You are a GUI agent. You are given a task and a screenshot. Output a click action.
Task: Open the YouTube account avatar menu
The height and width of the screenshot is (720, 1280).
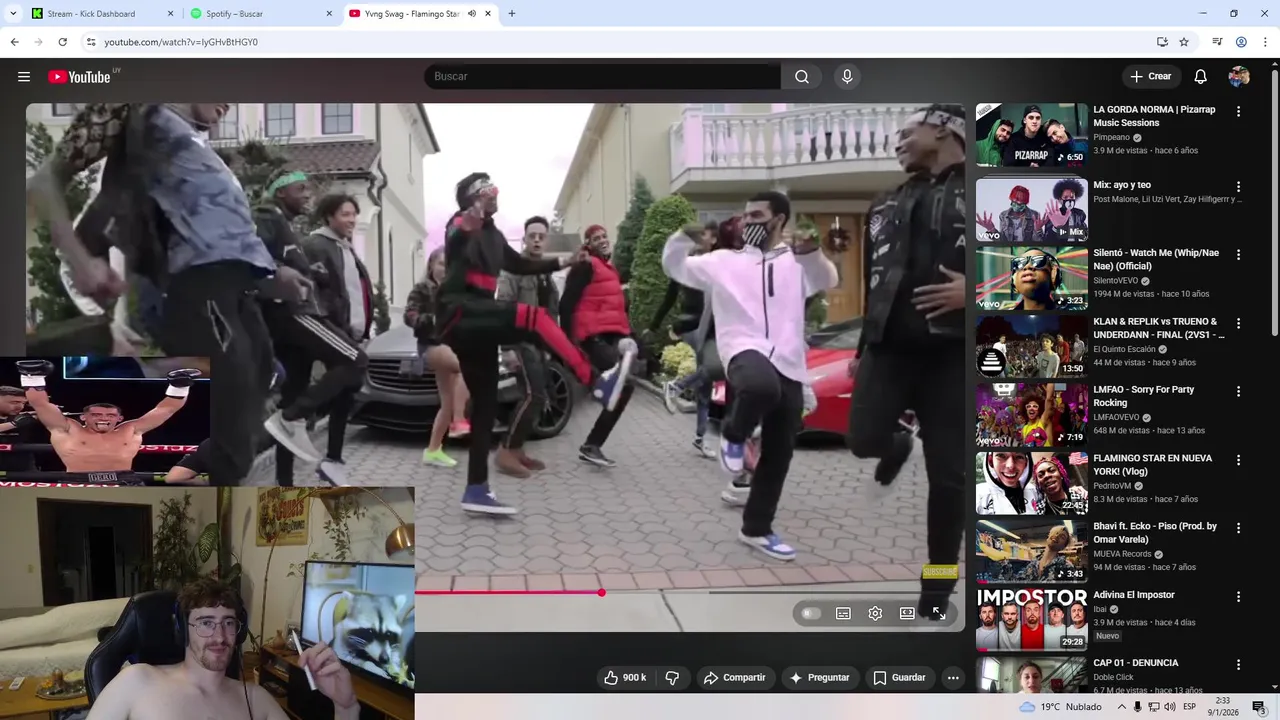pyautogui.click(x=1239, y=77)
